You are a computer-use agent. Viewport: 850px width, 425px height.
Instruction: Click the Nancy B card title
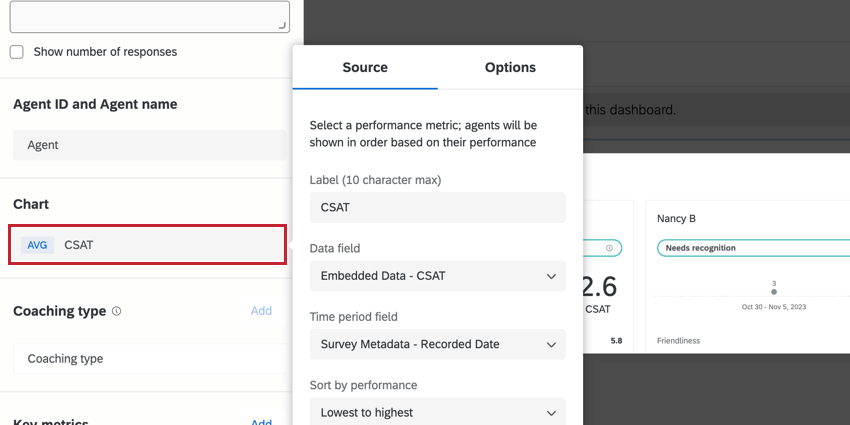[677, 217]
